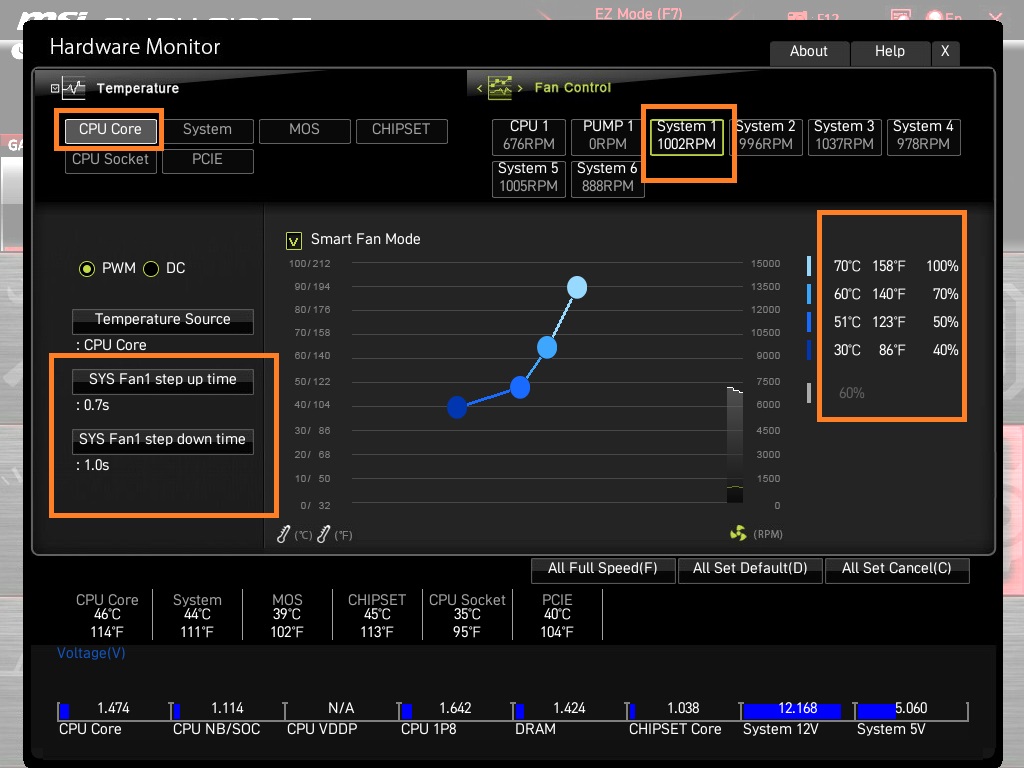The height and width of the screenshot is (768, 1024).
Task: Click System 44°C temperature reading
Action: [197, 615]
